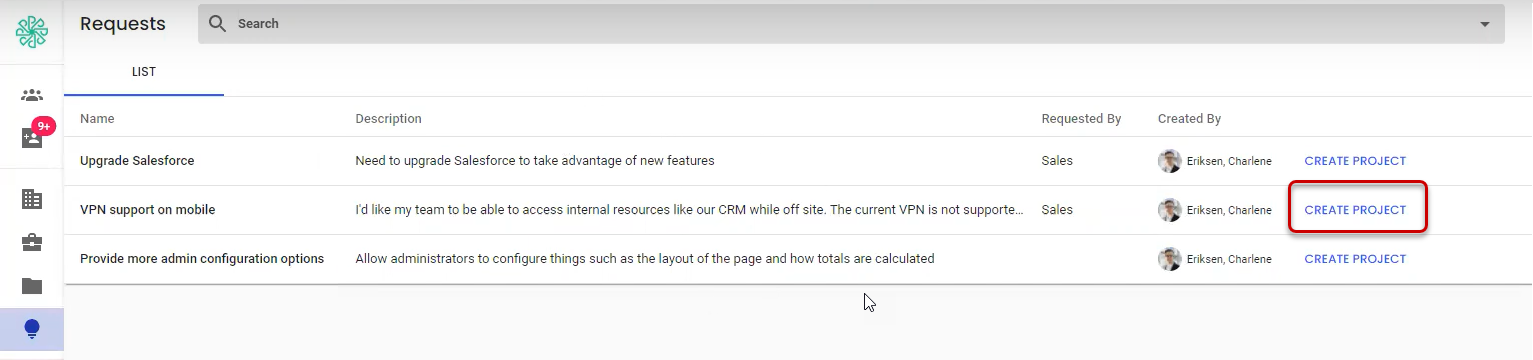Create project for Upgrade Salesforce request
This screenshot has width=1533, height=360.
1355,161
